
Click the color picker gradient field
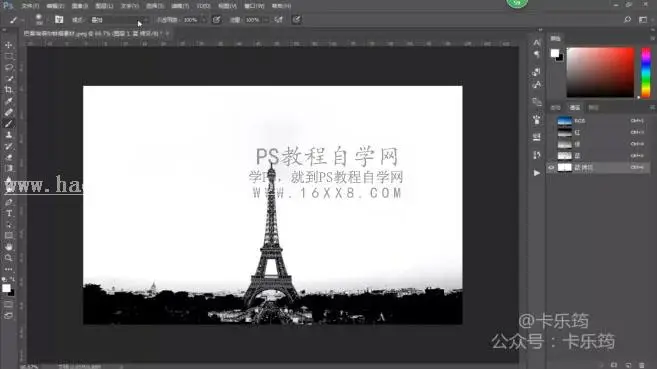point(600,72)
